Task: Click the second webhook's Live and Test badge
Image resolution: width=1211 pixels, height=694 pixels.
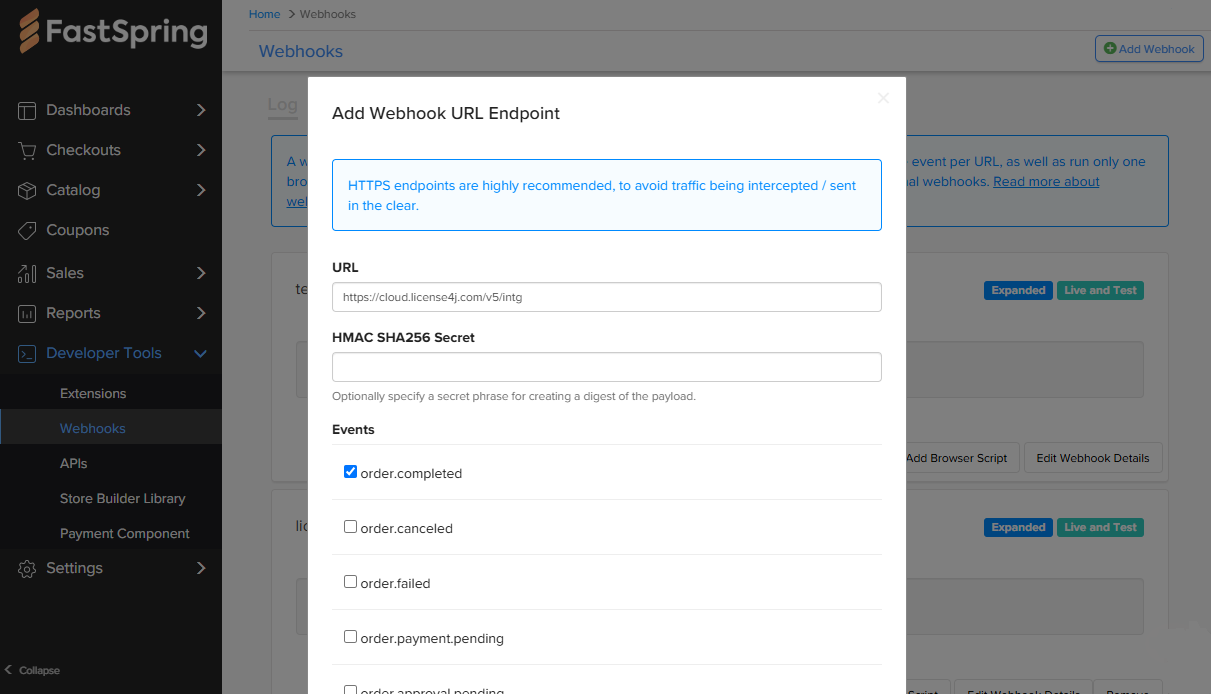Action: click(1100, 528)
